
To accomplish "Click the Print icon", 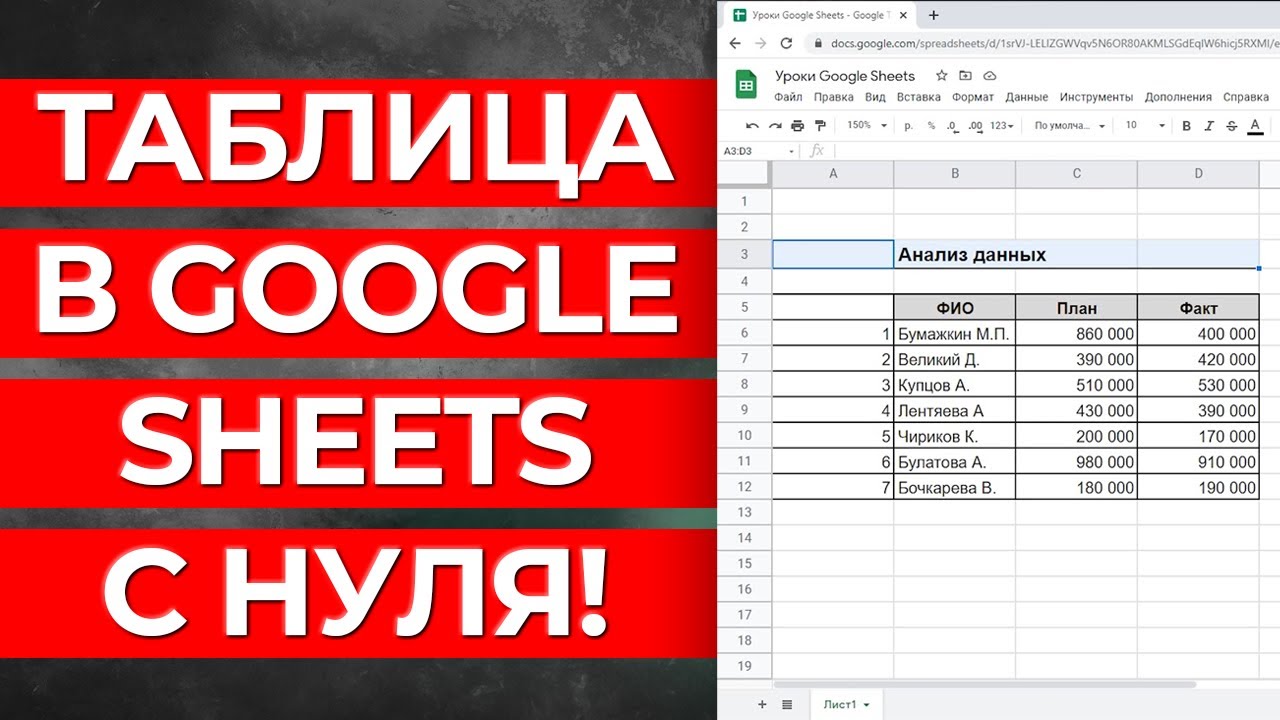I will tap(797, 126).
